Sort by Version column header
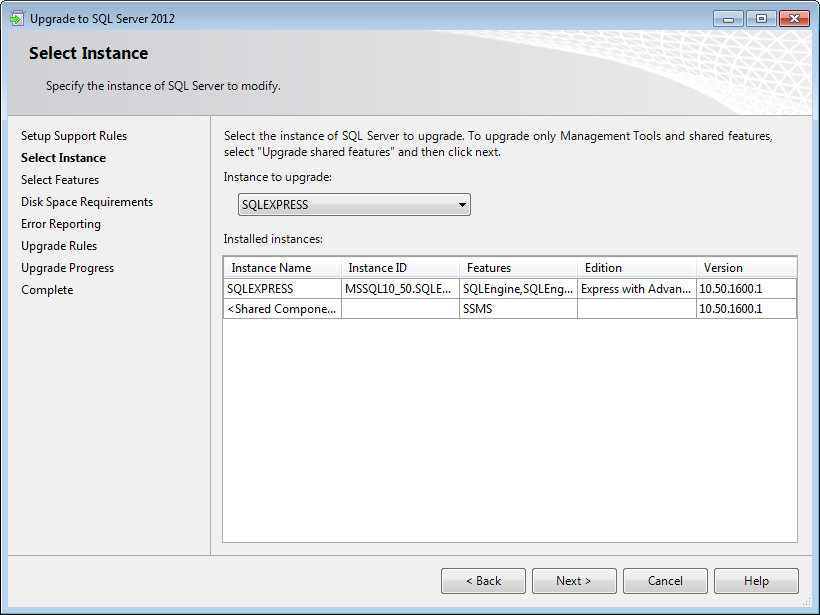The width and height of the screenshot is (820, 615). (x=746, y=268)
